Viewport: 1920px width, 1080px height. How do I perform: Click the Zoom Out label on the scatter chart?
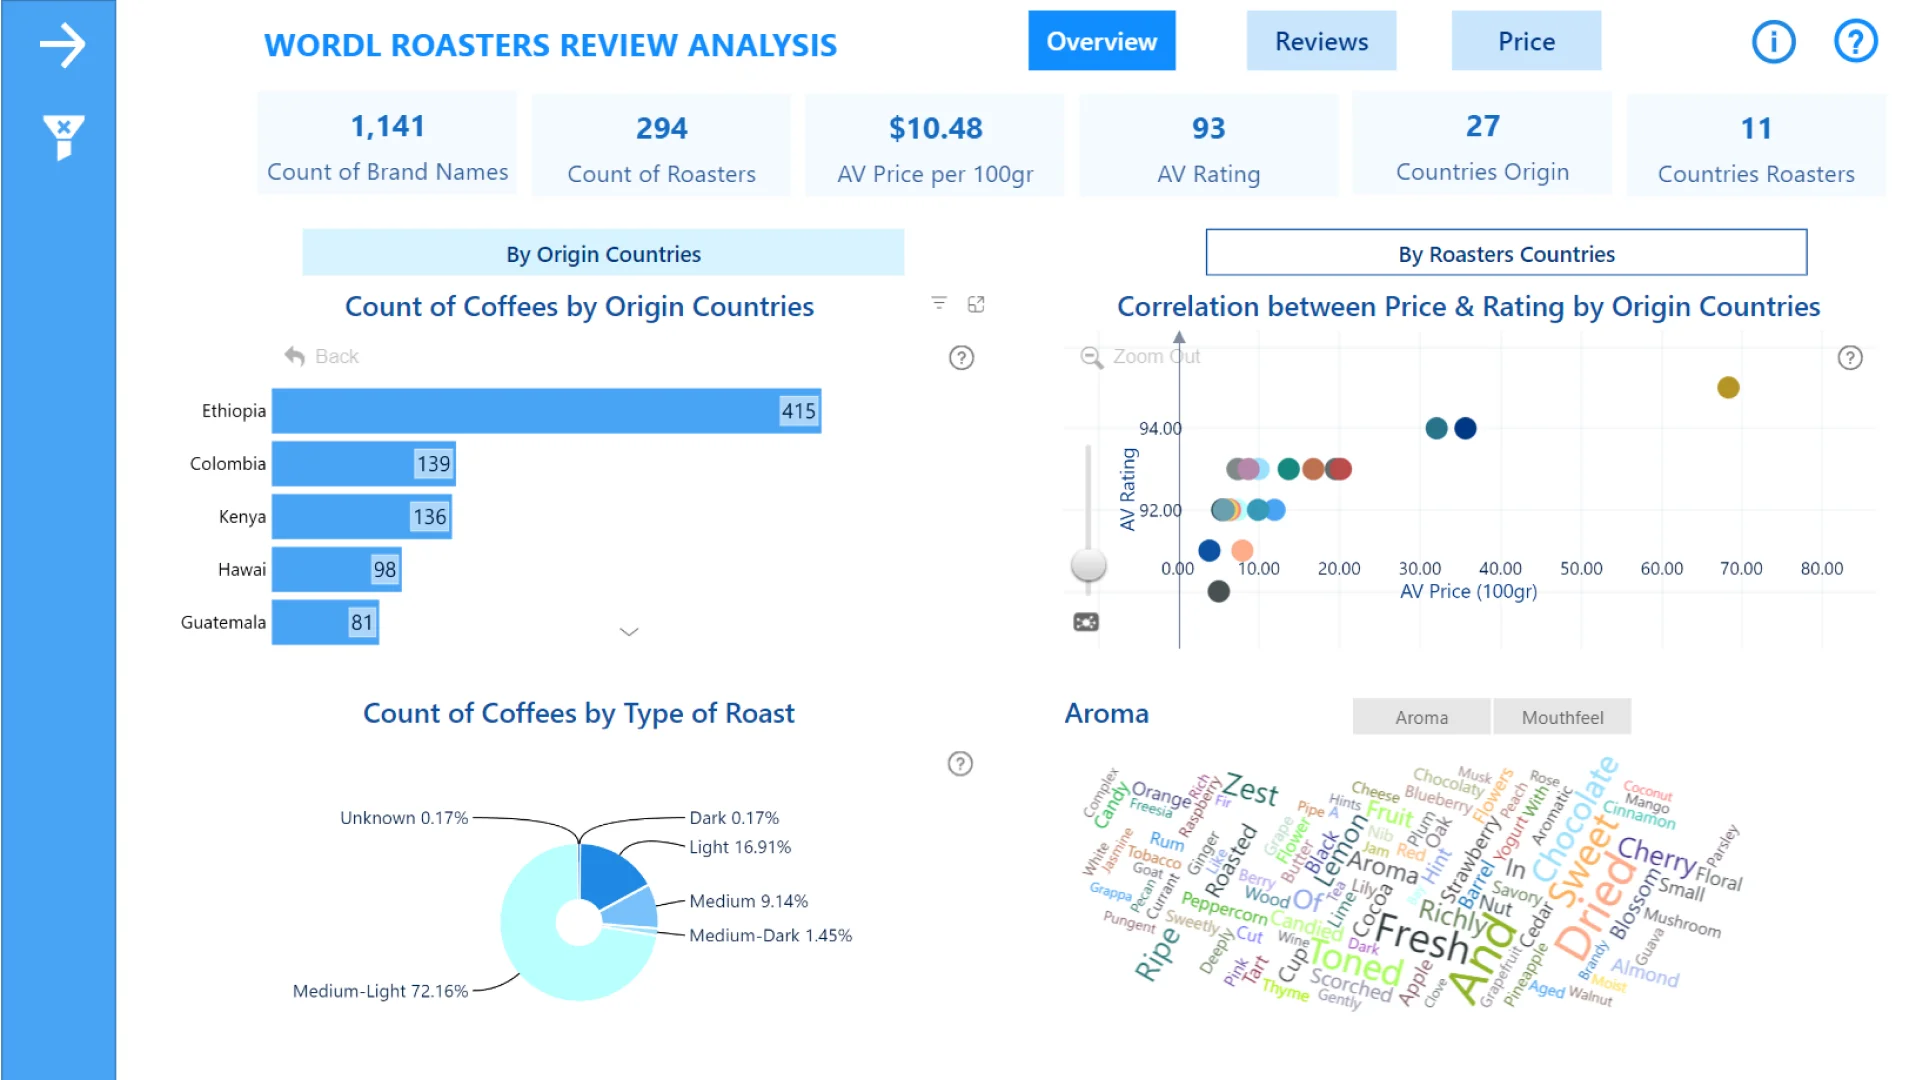pyautogui.click(x=1156, y=356)
